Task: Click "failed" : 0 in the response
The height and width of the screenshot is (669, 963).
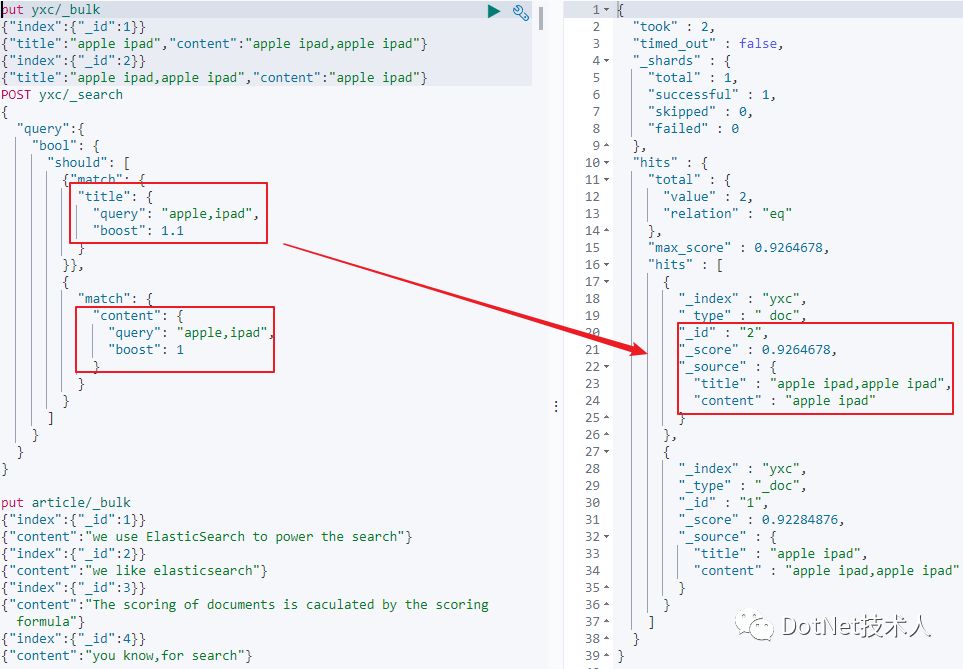Action: (693, 128)
